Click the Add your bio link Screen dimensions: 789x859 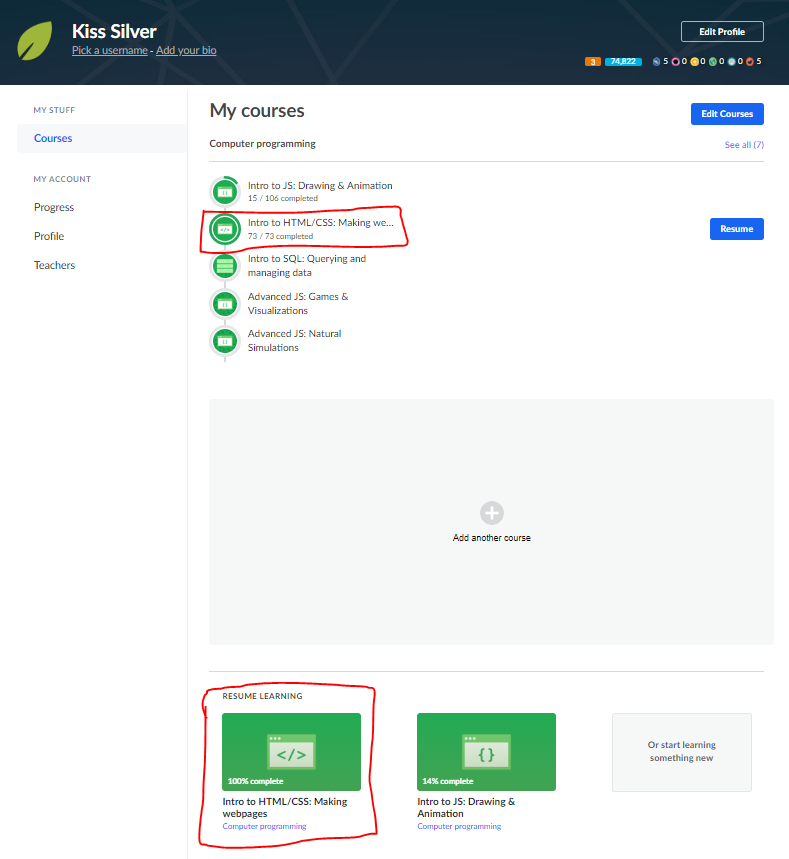coord(186,50)
